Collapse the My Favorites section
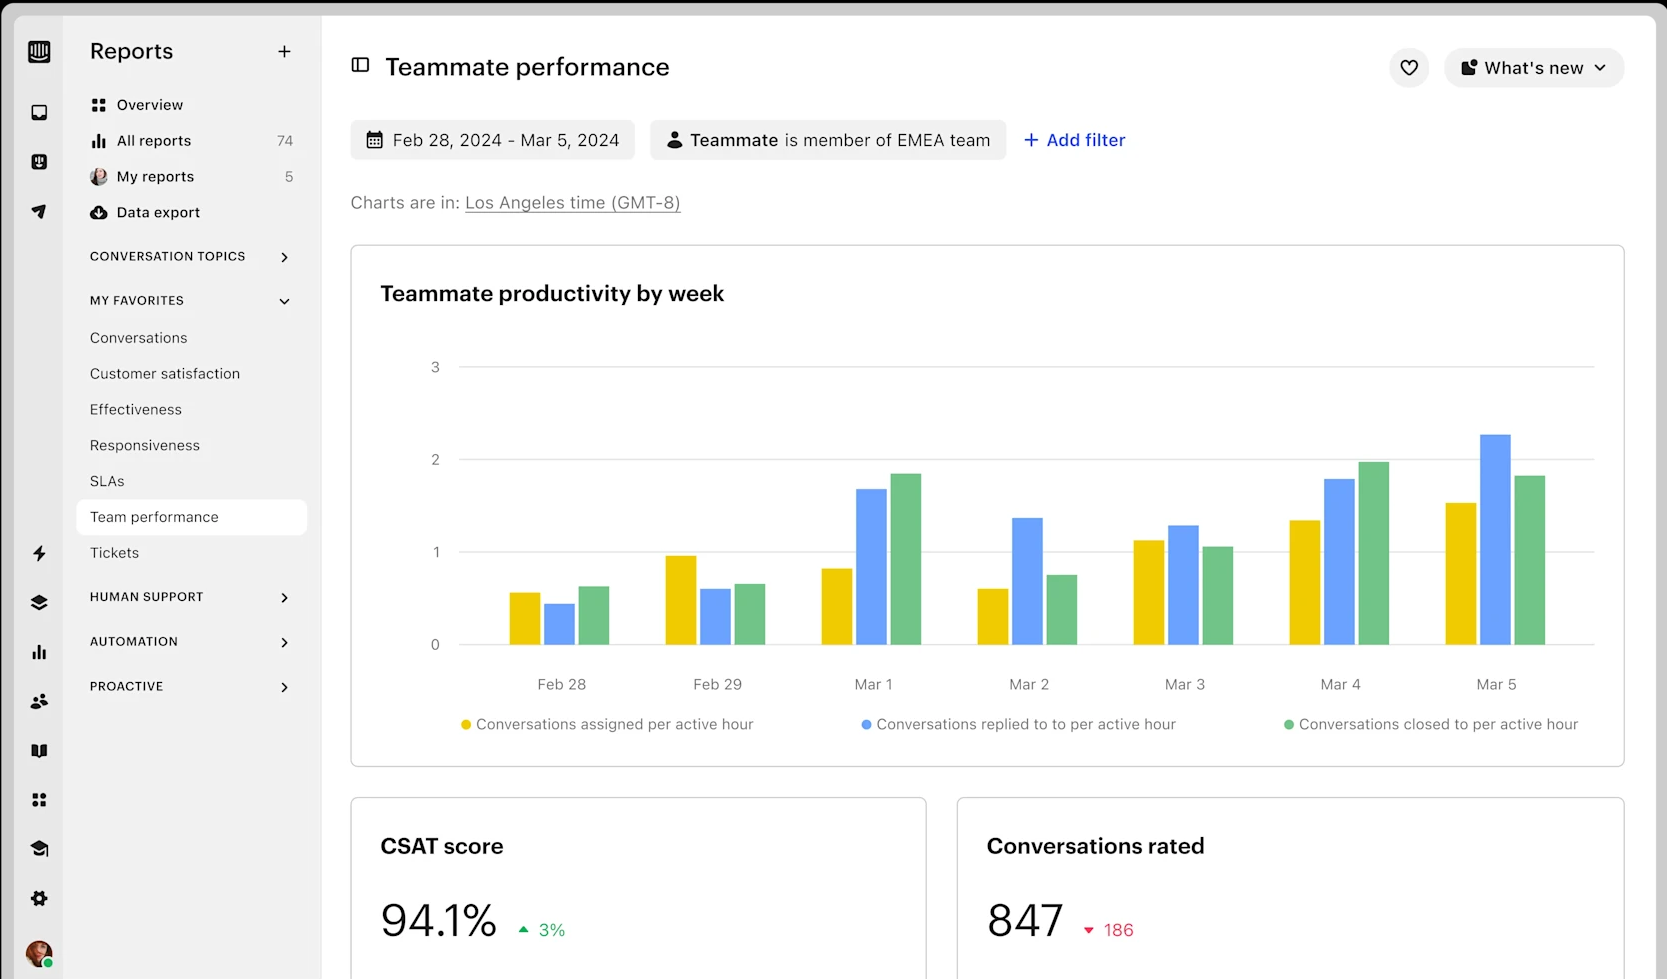The height and width of the screenshot is (979, 1667). [284, 301]
